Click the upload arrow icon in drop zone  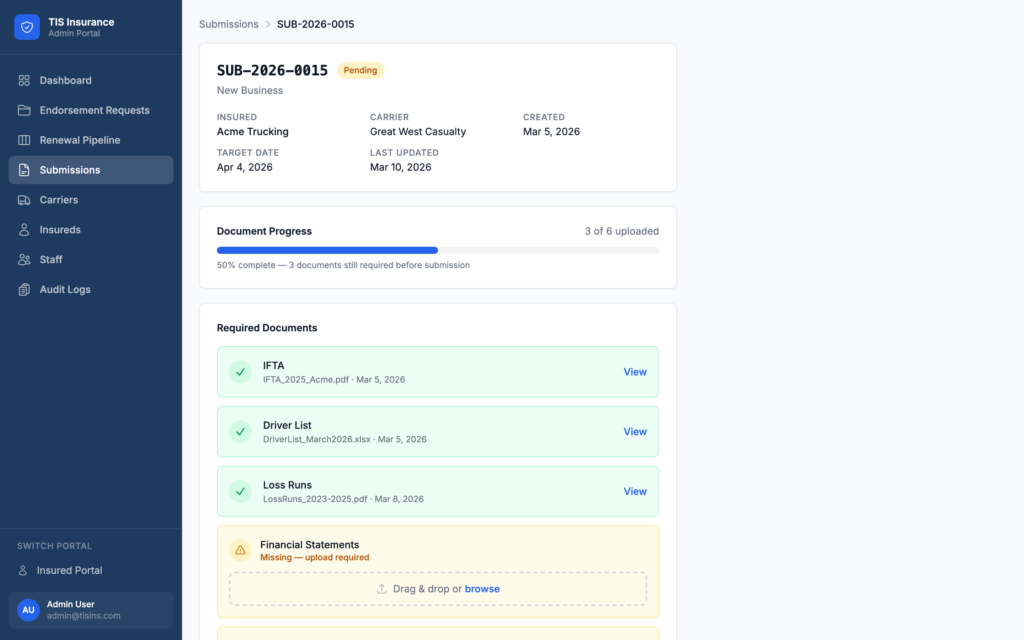click(x=382, y=588)
